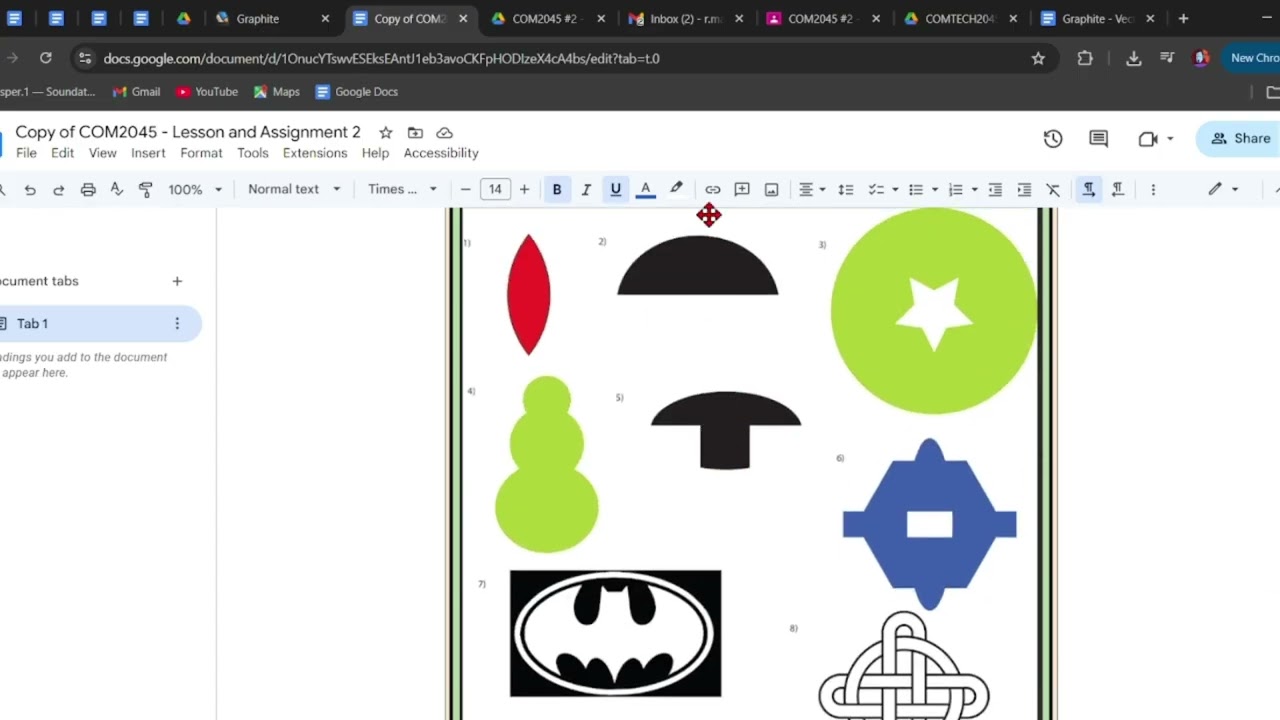
Task: Change zoom level from 100% dropdown
Action: (x=195, y=189)
